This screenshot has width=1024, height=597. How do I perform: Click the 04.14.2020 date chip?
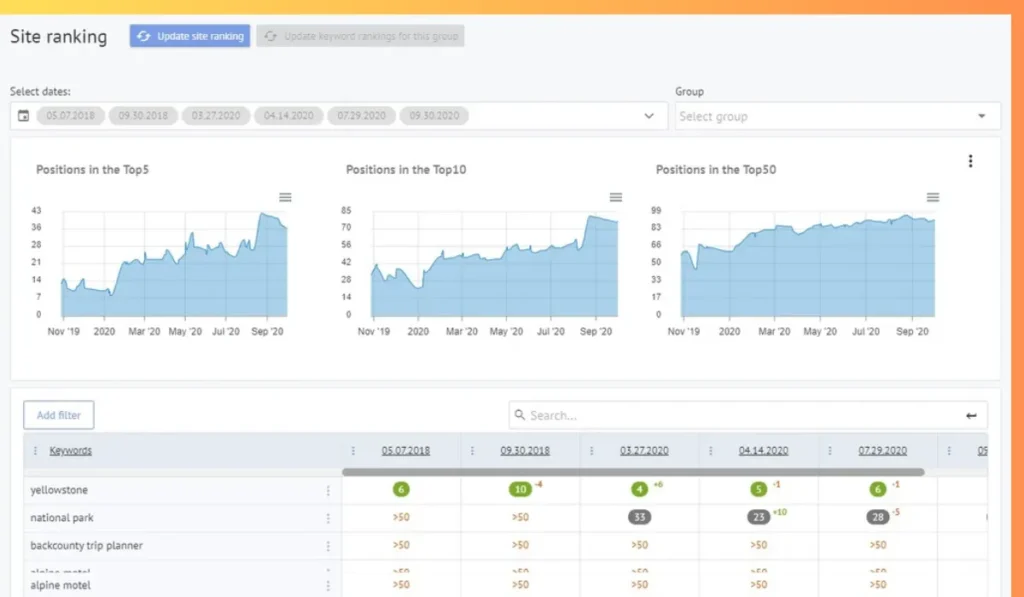tap(289, 116)
